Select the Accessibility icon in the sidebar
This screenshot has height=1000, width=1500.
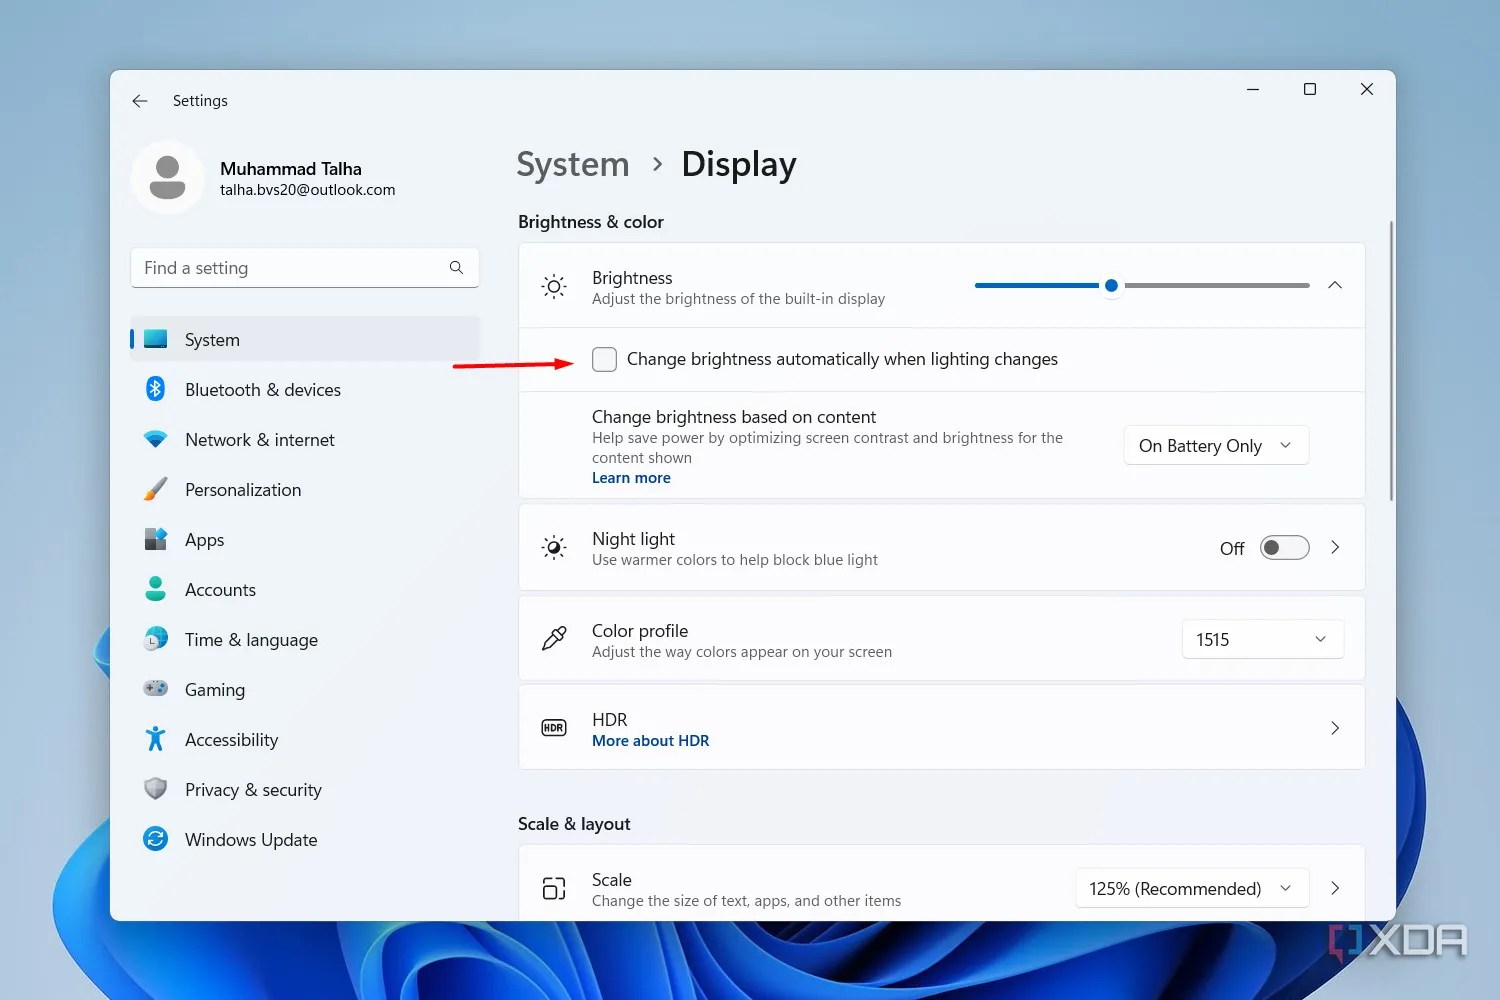coord(155,739)
